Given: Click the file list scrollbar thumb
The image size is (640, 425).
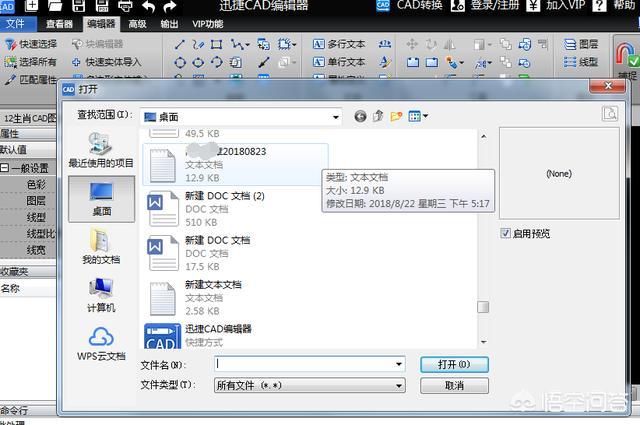Looking at the screenshot, I should click(x=483, y=307).
